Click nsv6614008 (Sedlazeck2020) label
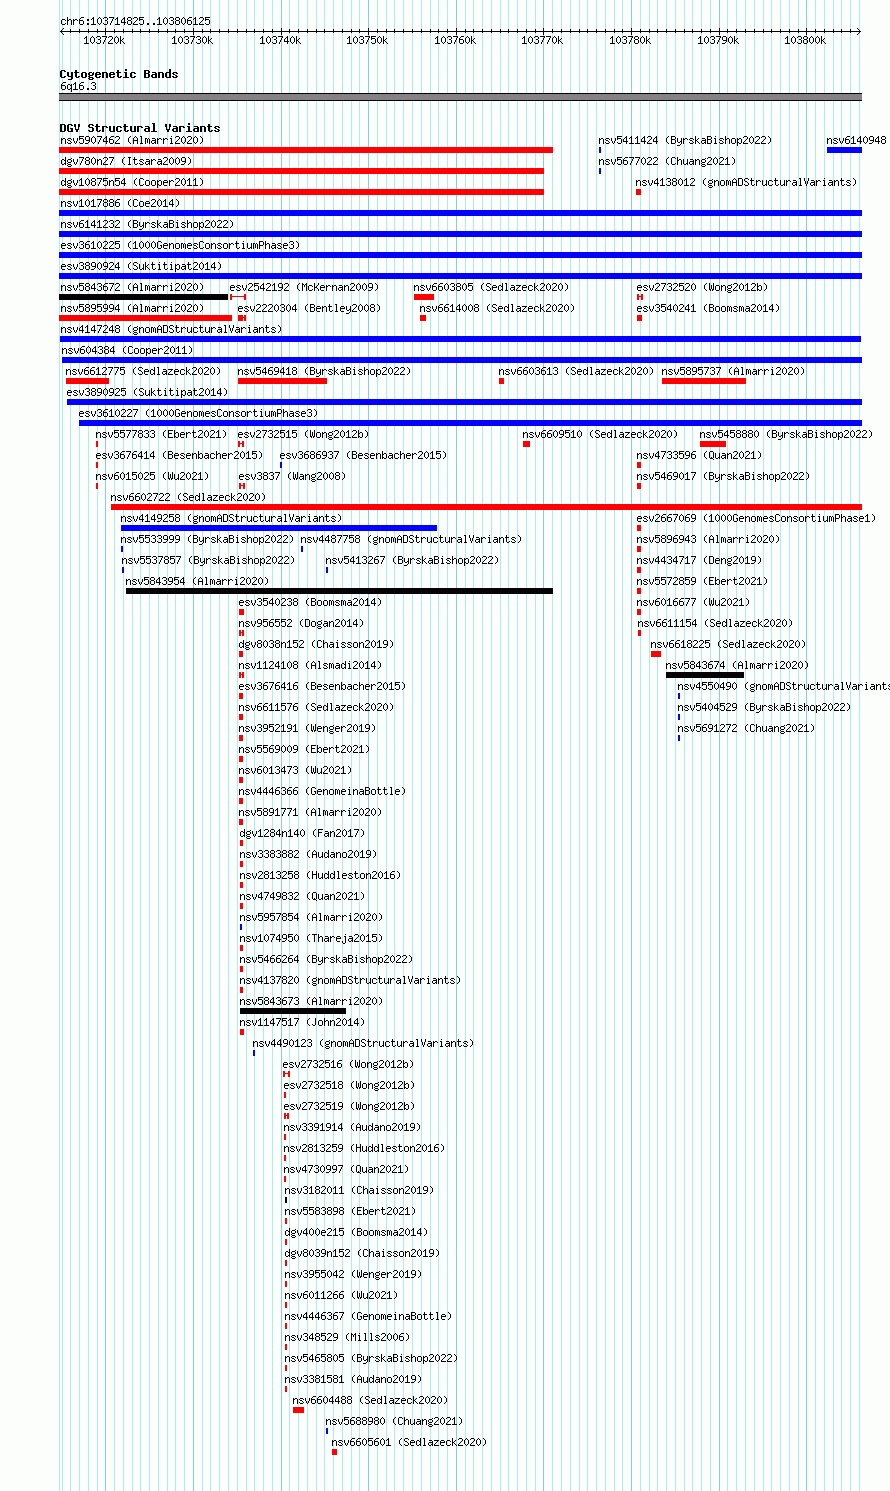Image resolution: width=890 pixels, height=1491 pixels. tap(497, 309)
